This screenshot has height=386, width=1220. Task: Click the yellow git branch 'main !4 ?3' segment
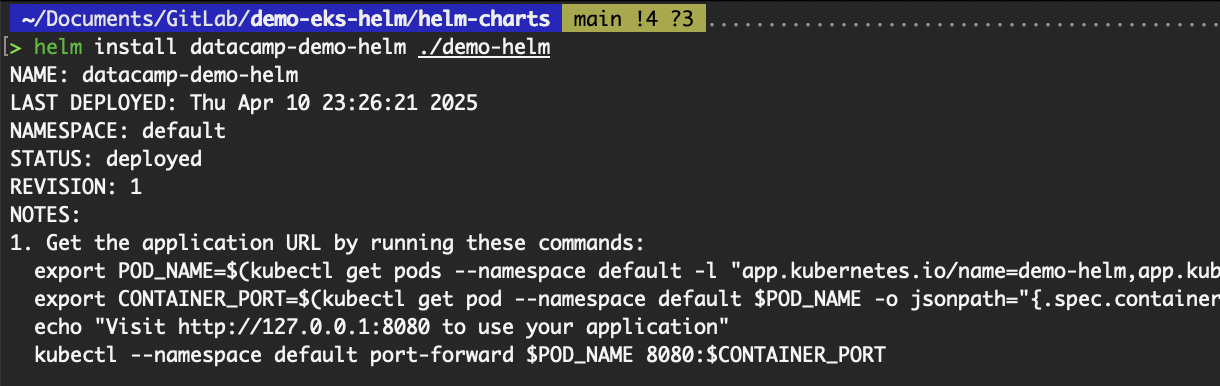pyautogui.click(x=634, y=19)
